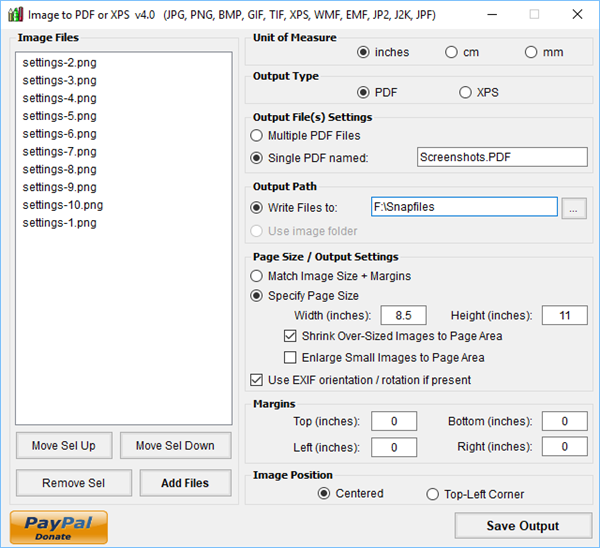Select settings-4.png in the file list
The height and width of the screenshot is (548, 600).
pyautogui.click(x=59, y=98)
